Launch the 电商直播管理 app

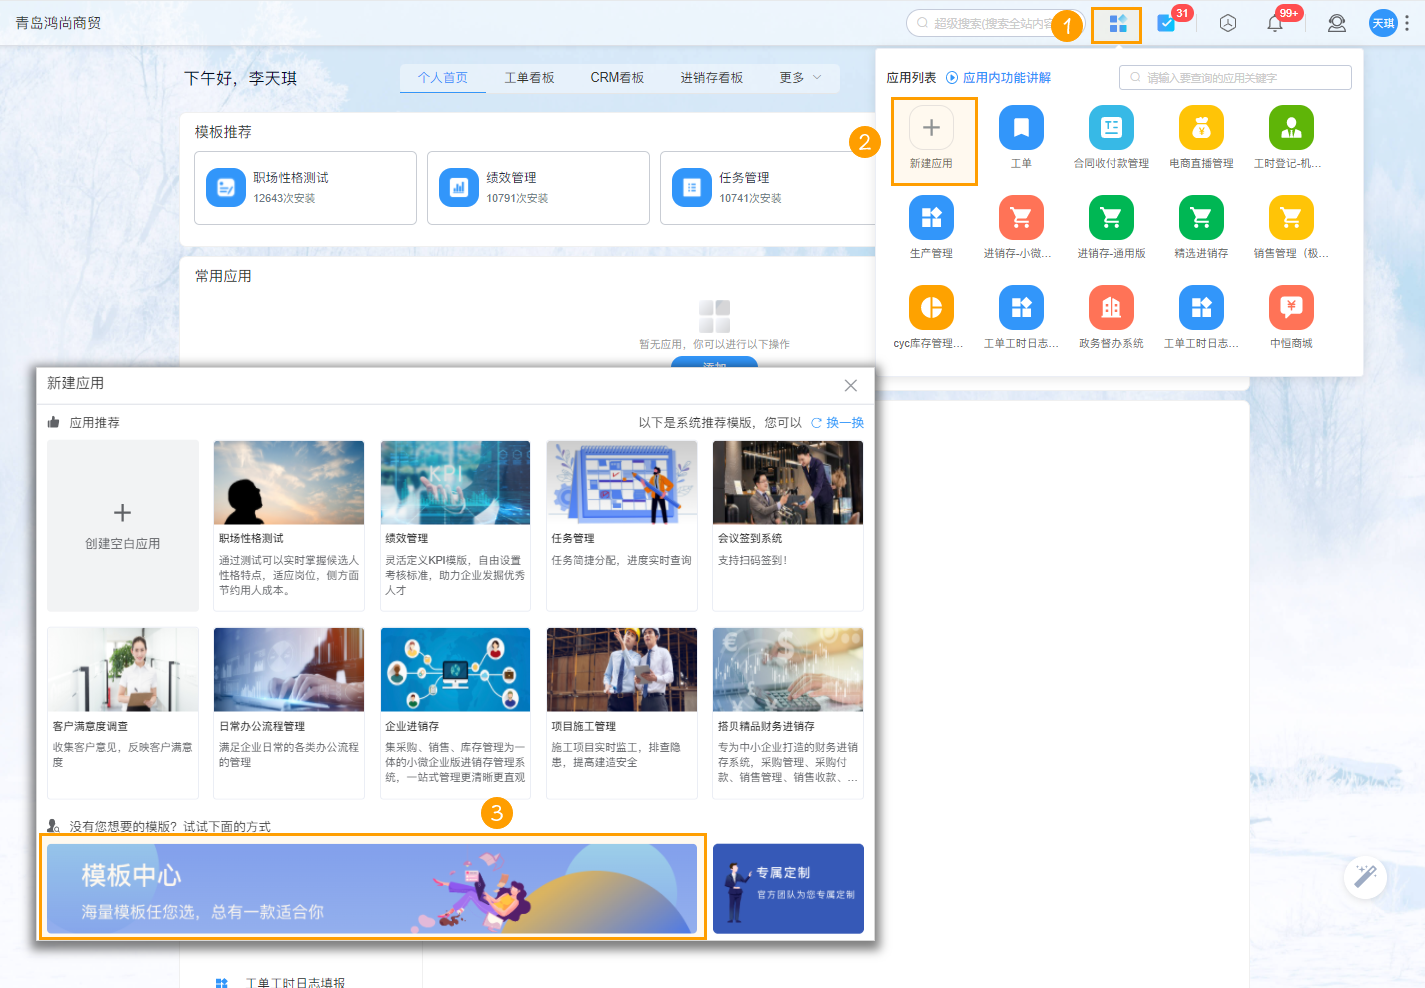click(x=1201, y=127)
